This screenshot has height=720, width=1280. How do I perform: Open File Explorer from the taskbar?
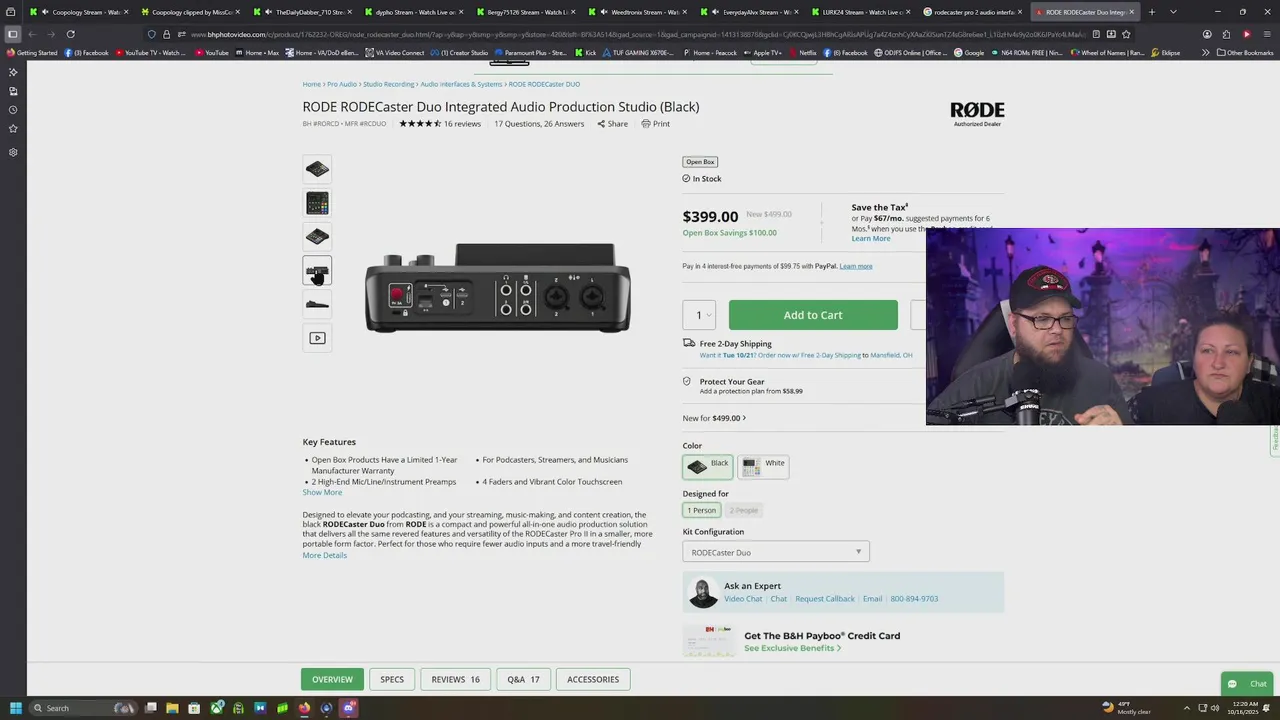[x=172, y=708]
